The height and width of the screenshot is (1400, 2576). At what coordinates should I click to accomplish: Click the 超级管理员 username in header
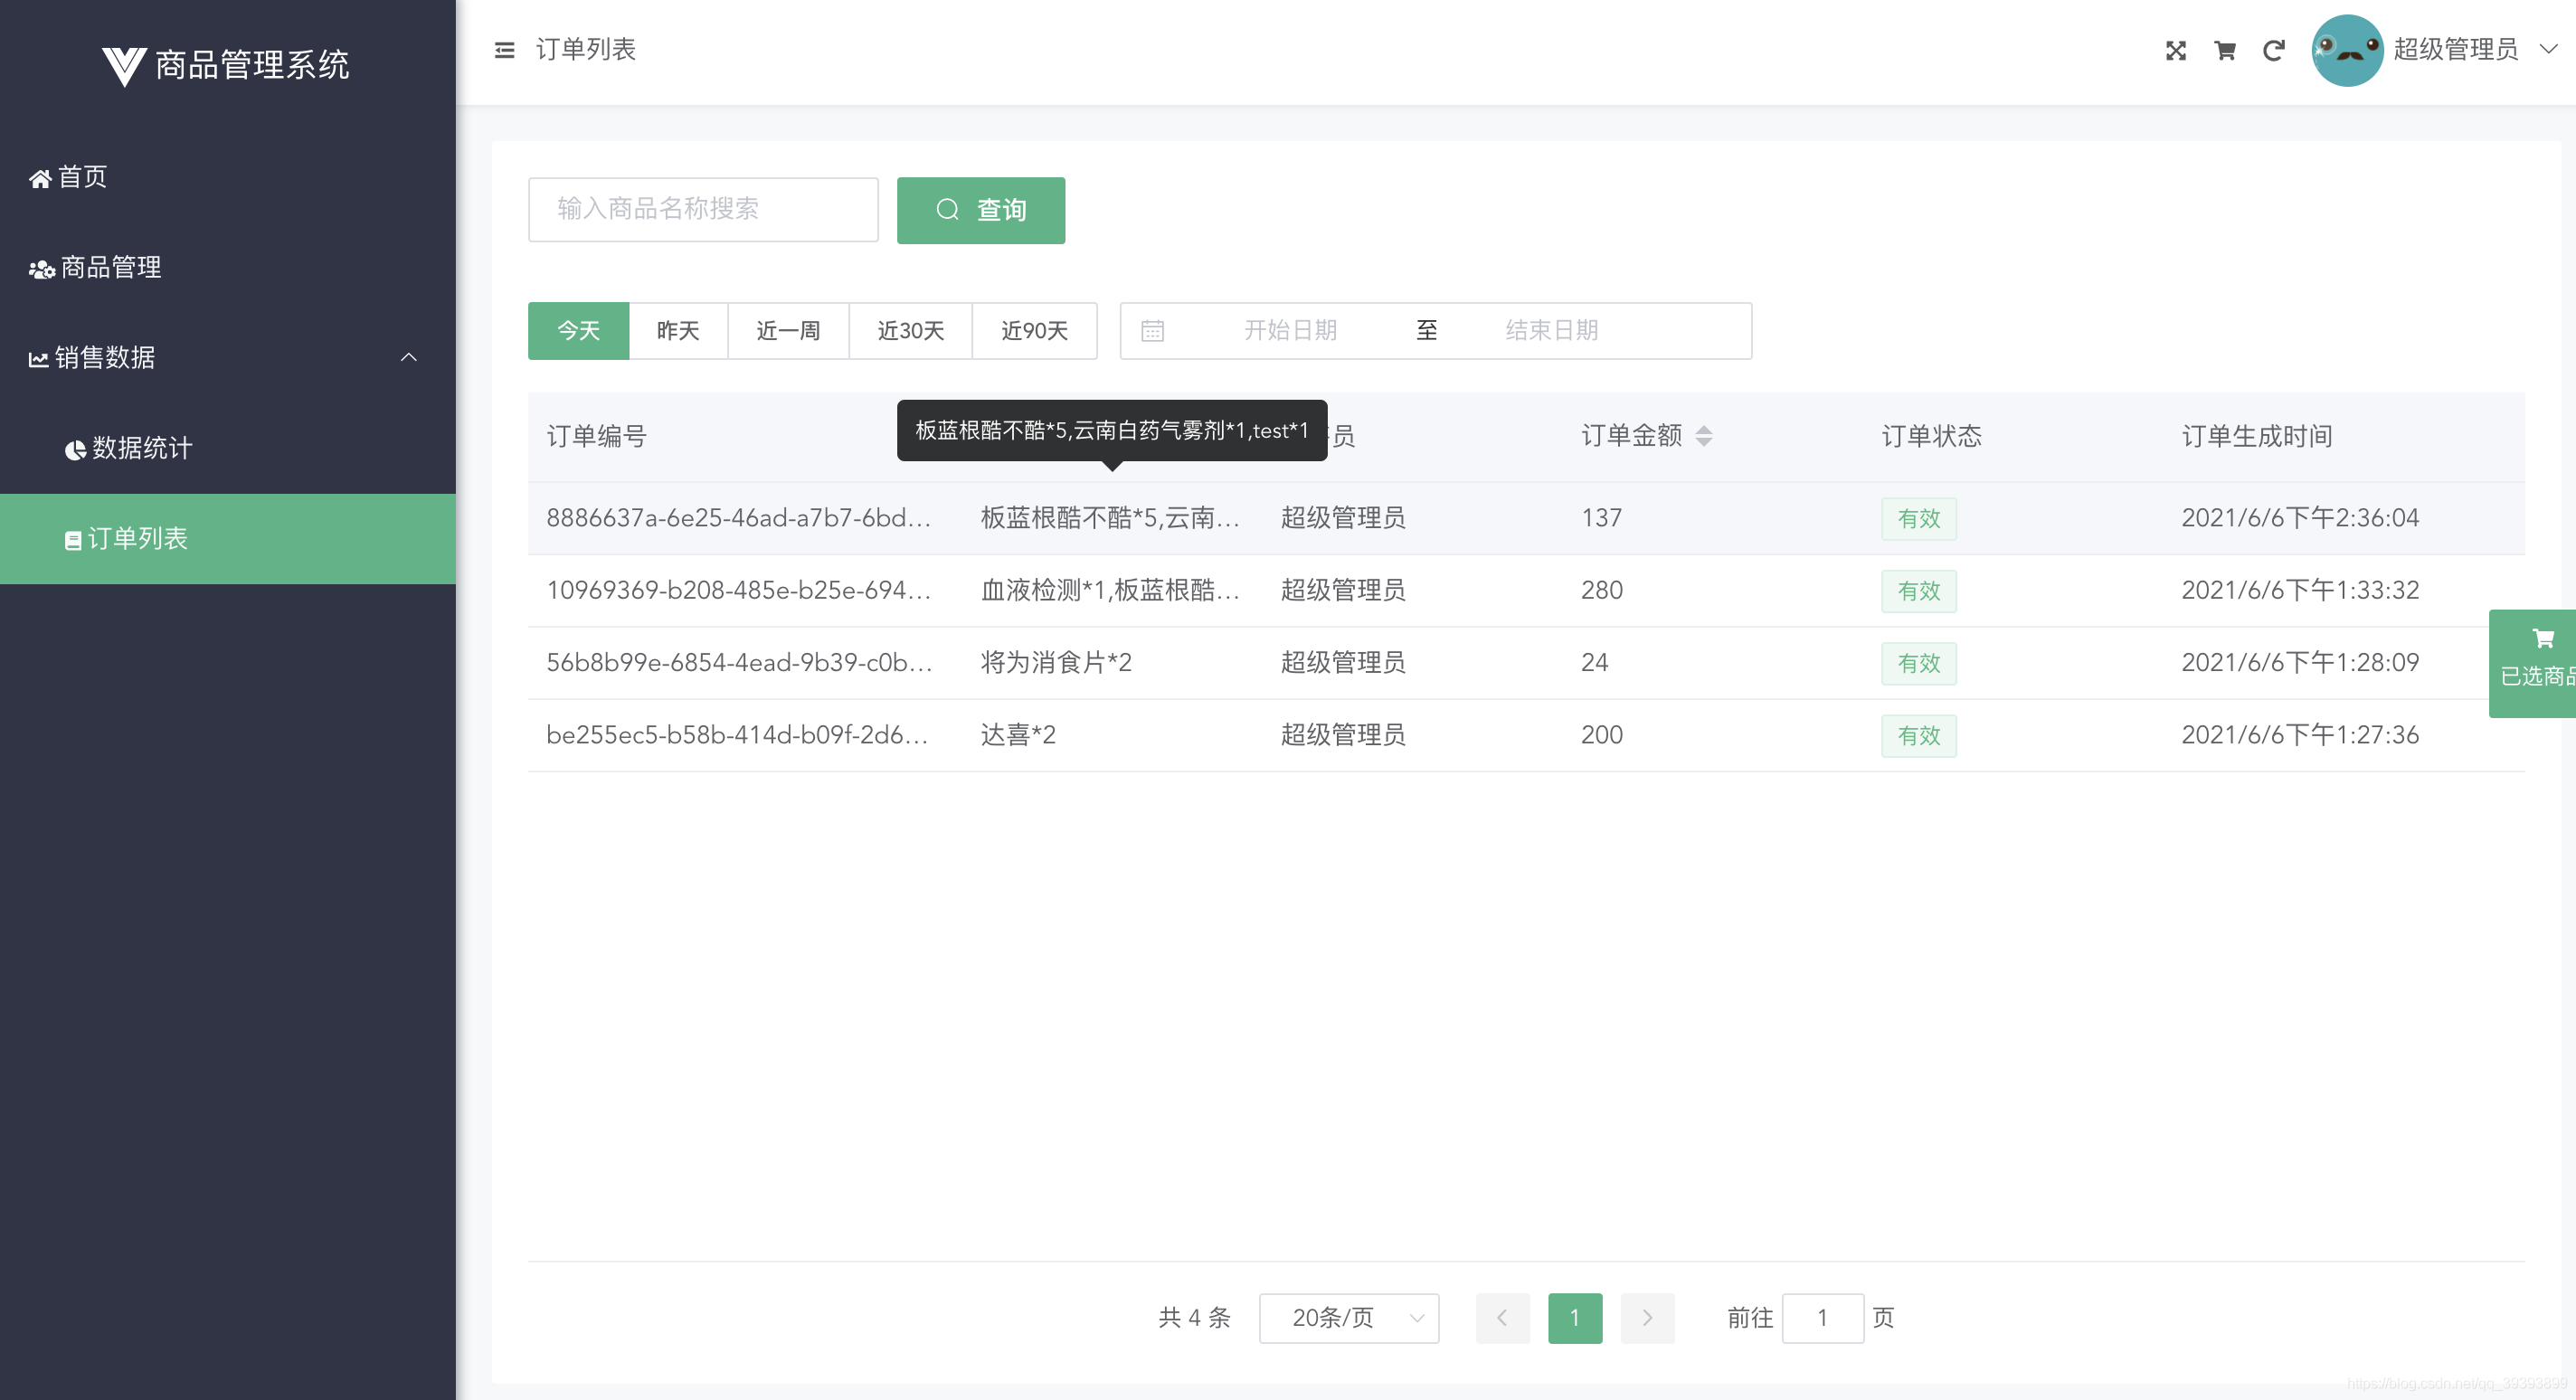[2455, 49]
